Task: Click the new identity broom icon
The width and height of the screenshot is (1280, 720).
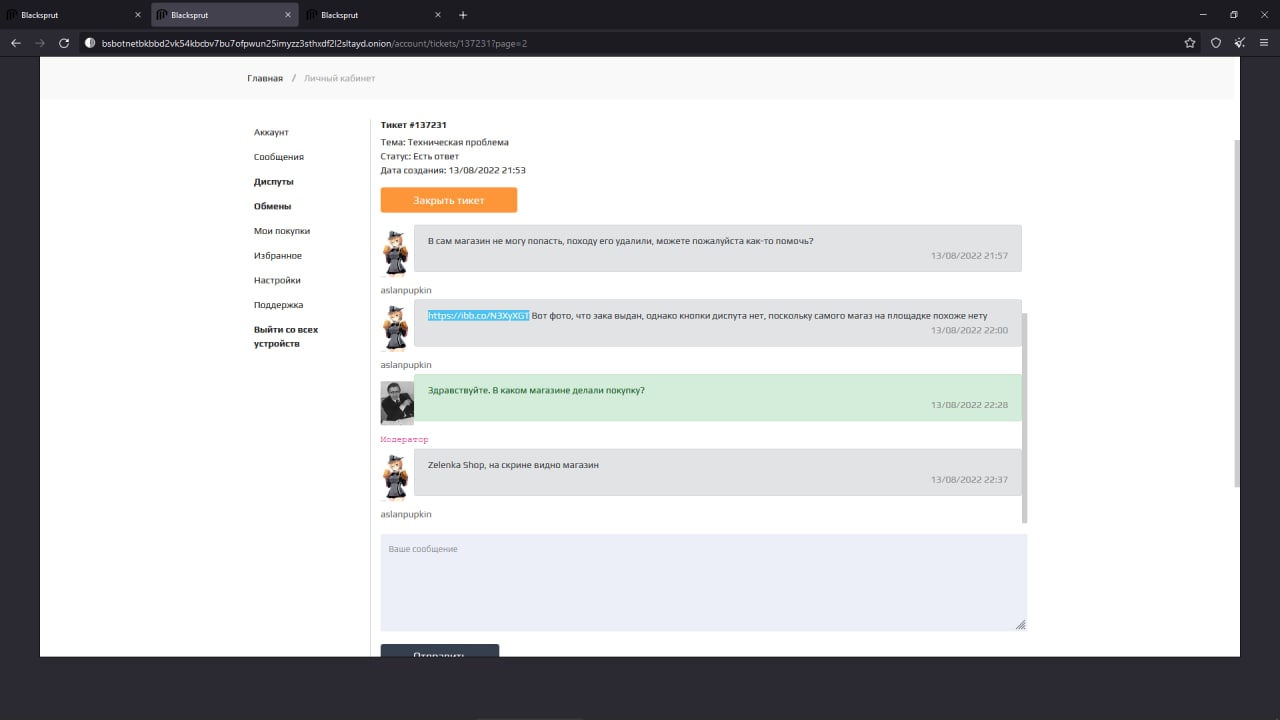Action: (x=1240, y=43)
